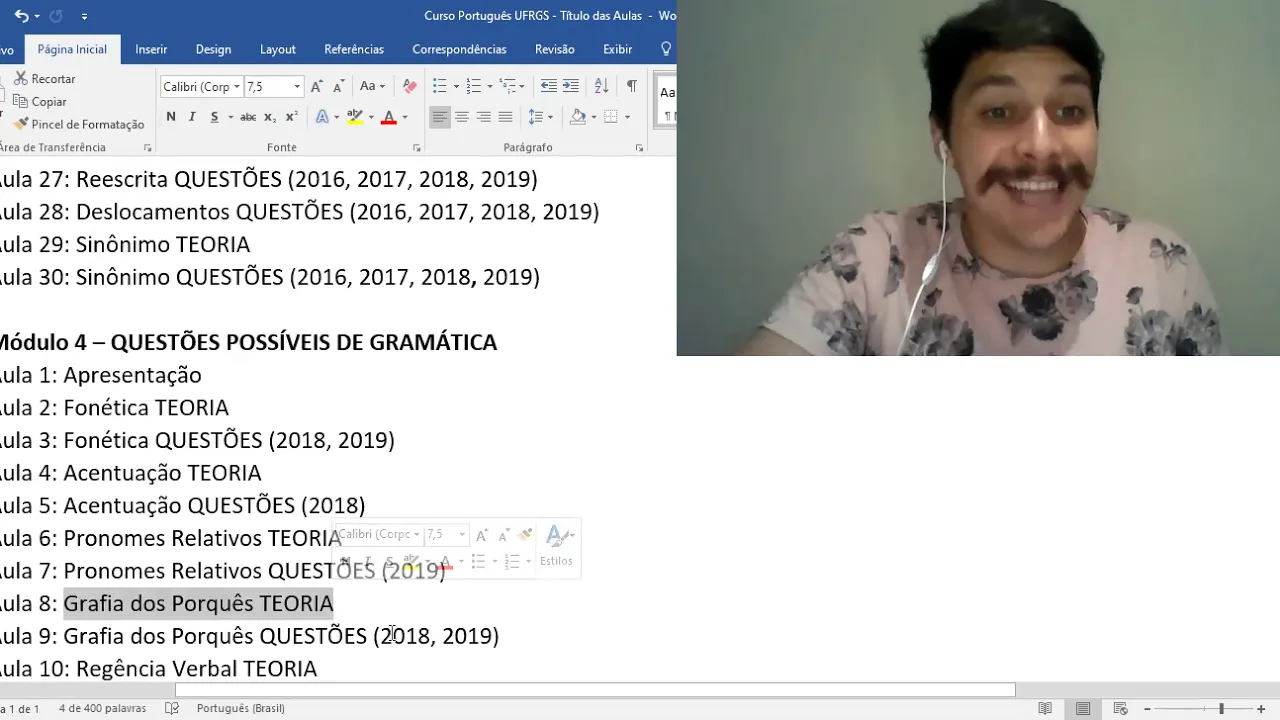Open the Parágrafo group dialog launcher

click(639, 148)
